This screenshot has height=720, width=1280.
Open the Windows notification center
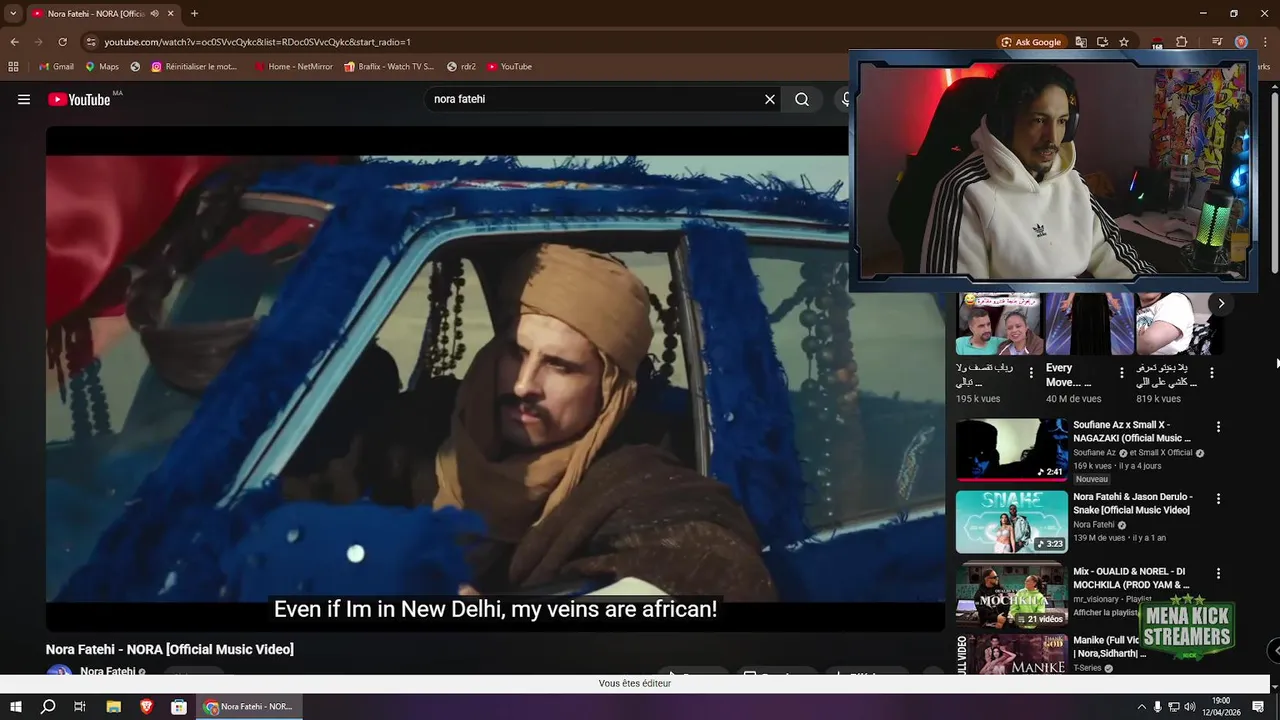coord(1258,707)
